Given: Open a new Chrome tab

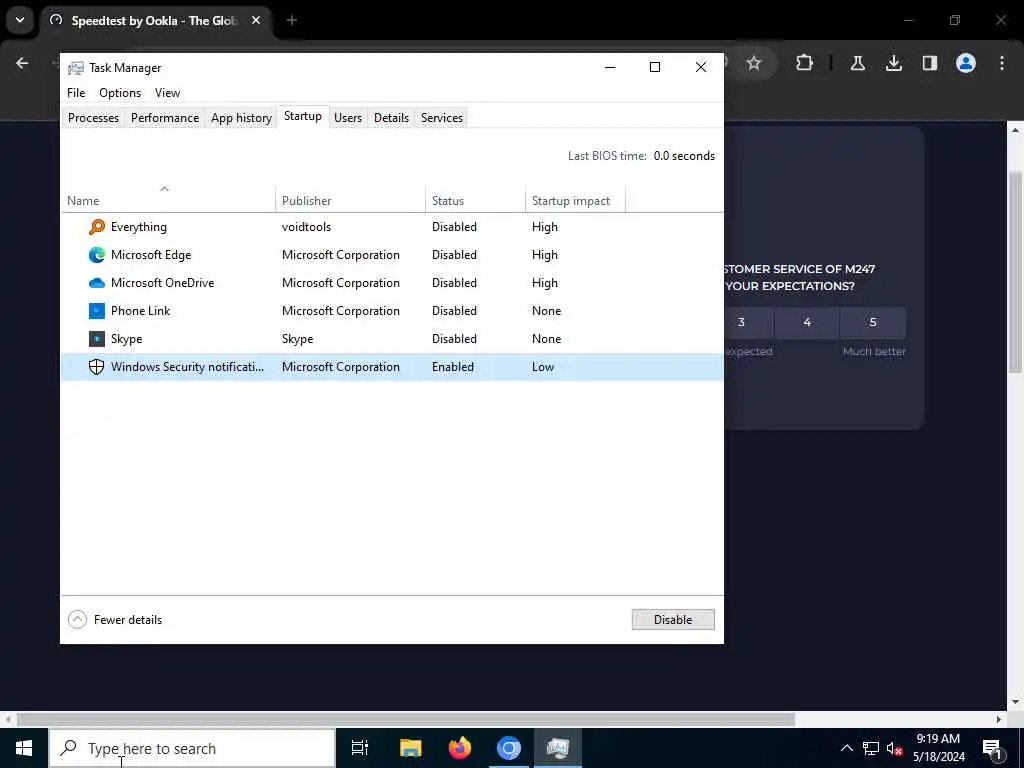Looking at the screenshot, I should [292, 20].
